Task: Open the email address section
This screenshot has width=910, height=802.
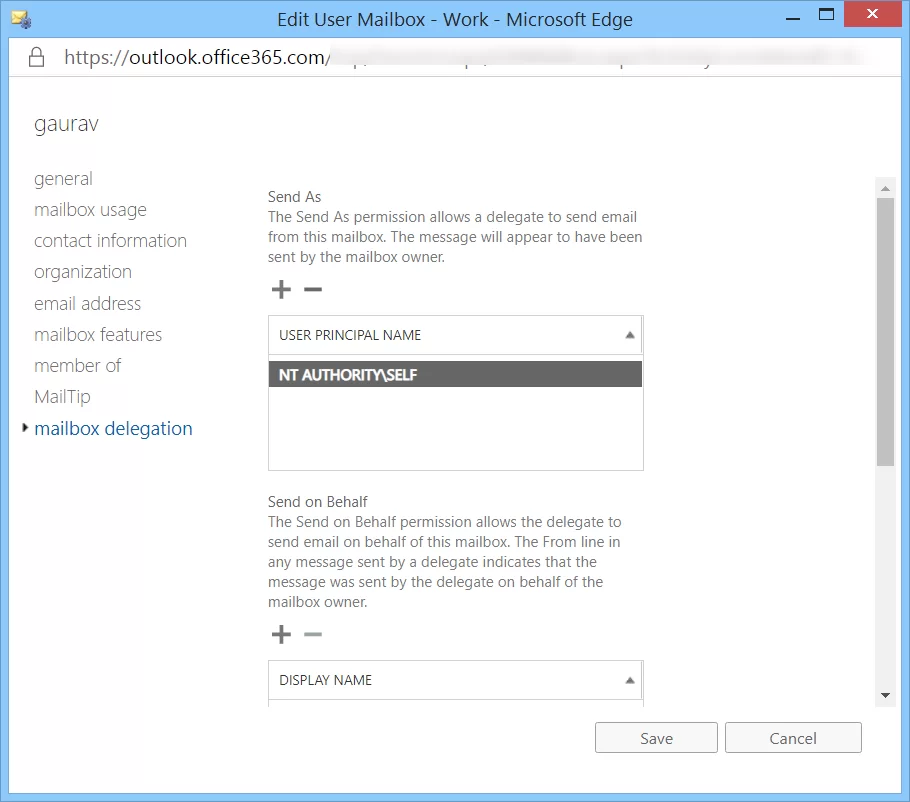Action: pyautogui.click(x=87, y=304)
